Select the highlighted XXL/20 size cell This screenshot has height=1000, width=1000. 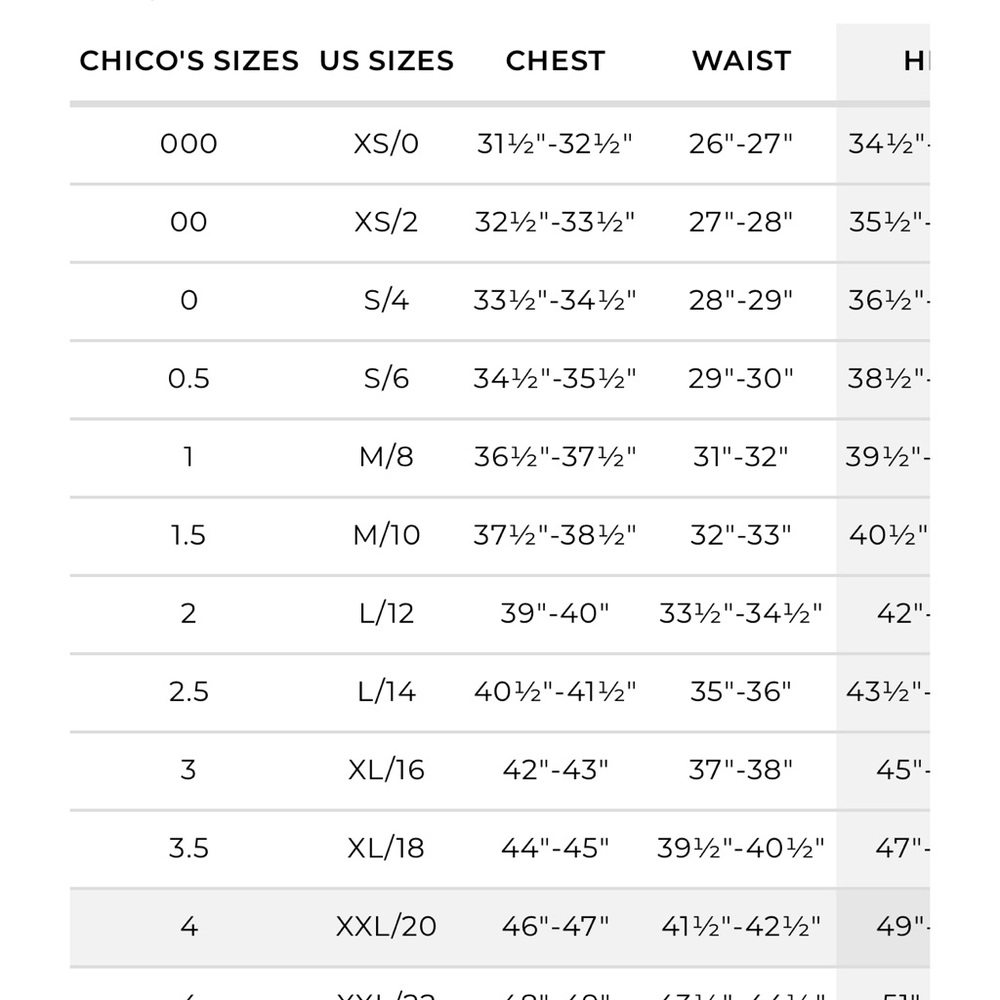tap(386, 927)
